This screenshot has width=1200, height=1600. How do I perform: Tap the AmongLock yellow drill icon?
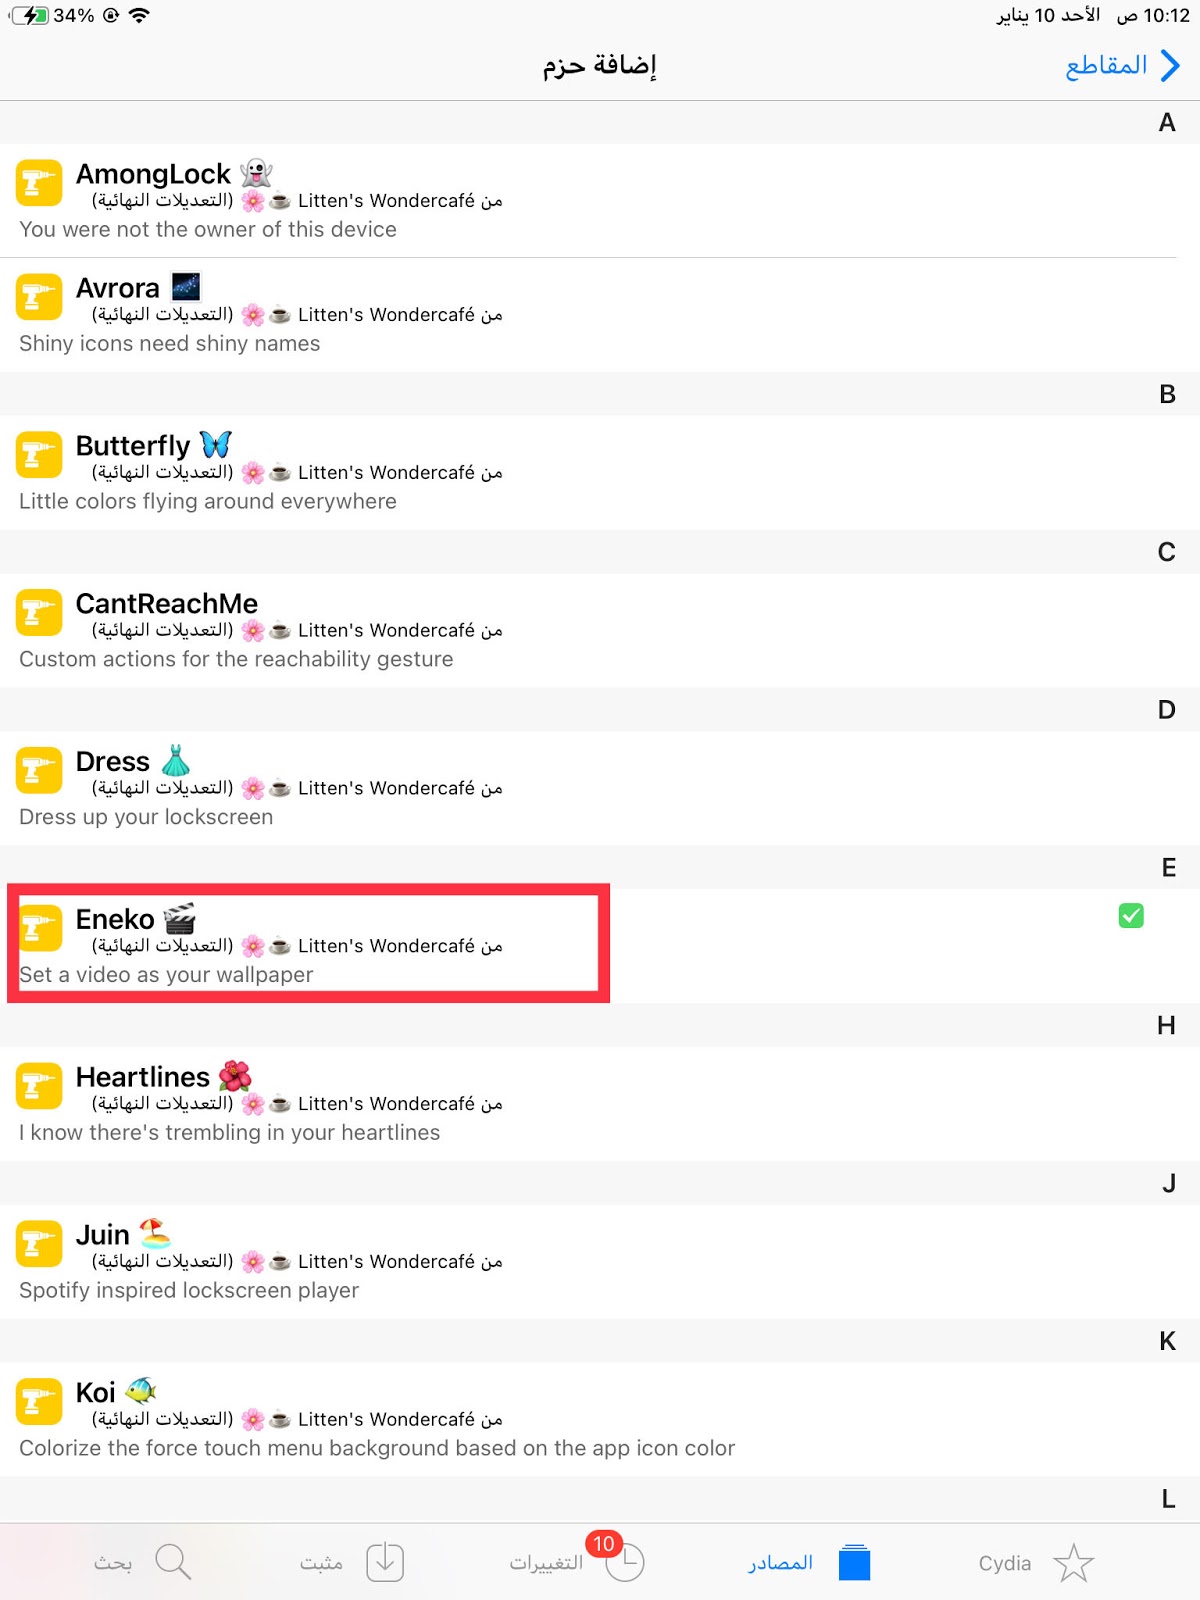(x=39, y=184)
